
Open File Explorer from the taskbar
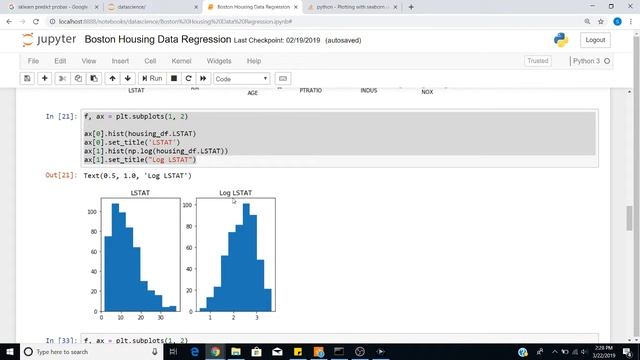236,351
